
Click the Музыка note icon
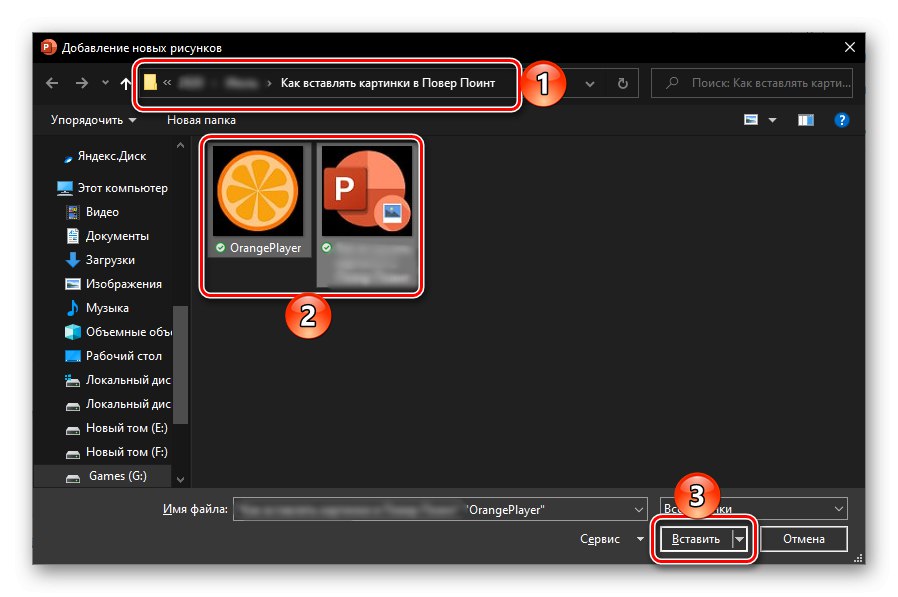click(x=73, y=308)
